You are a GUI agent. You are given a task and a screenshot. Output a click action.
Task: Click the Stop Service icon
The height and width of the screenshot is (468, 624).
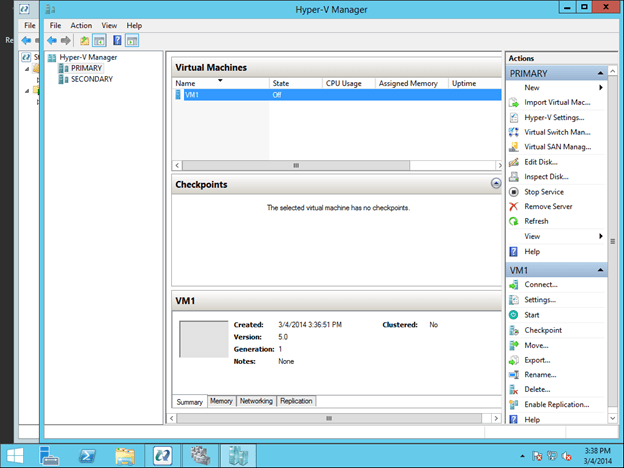514,192
